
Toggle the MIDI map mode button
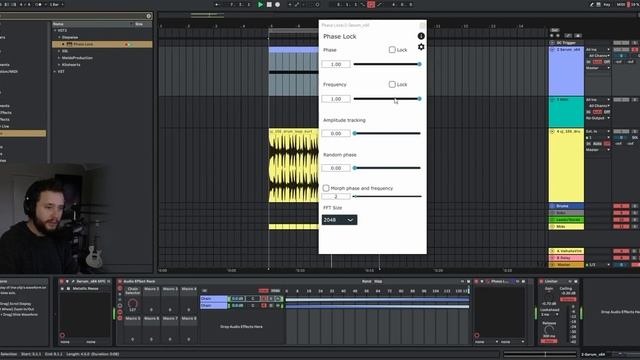[621, 4]
